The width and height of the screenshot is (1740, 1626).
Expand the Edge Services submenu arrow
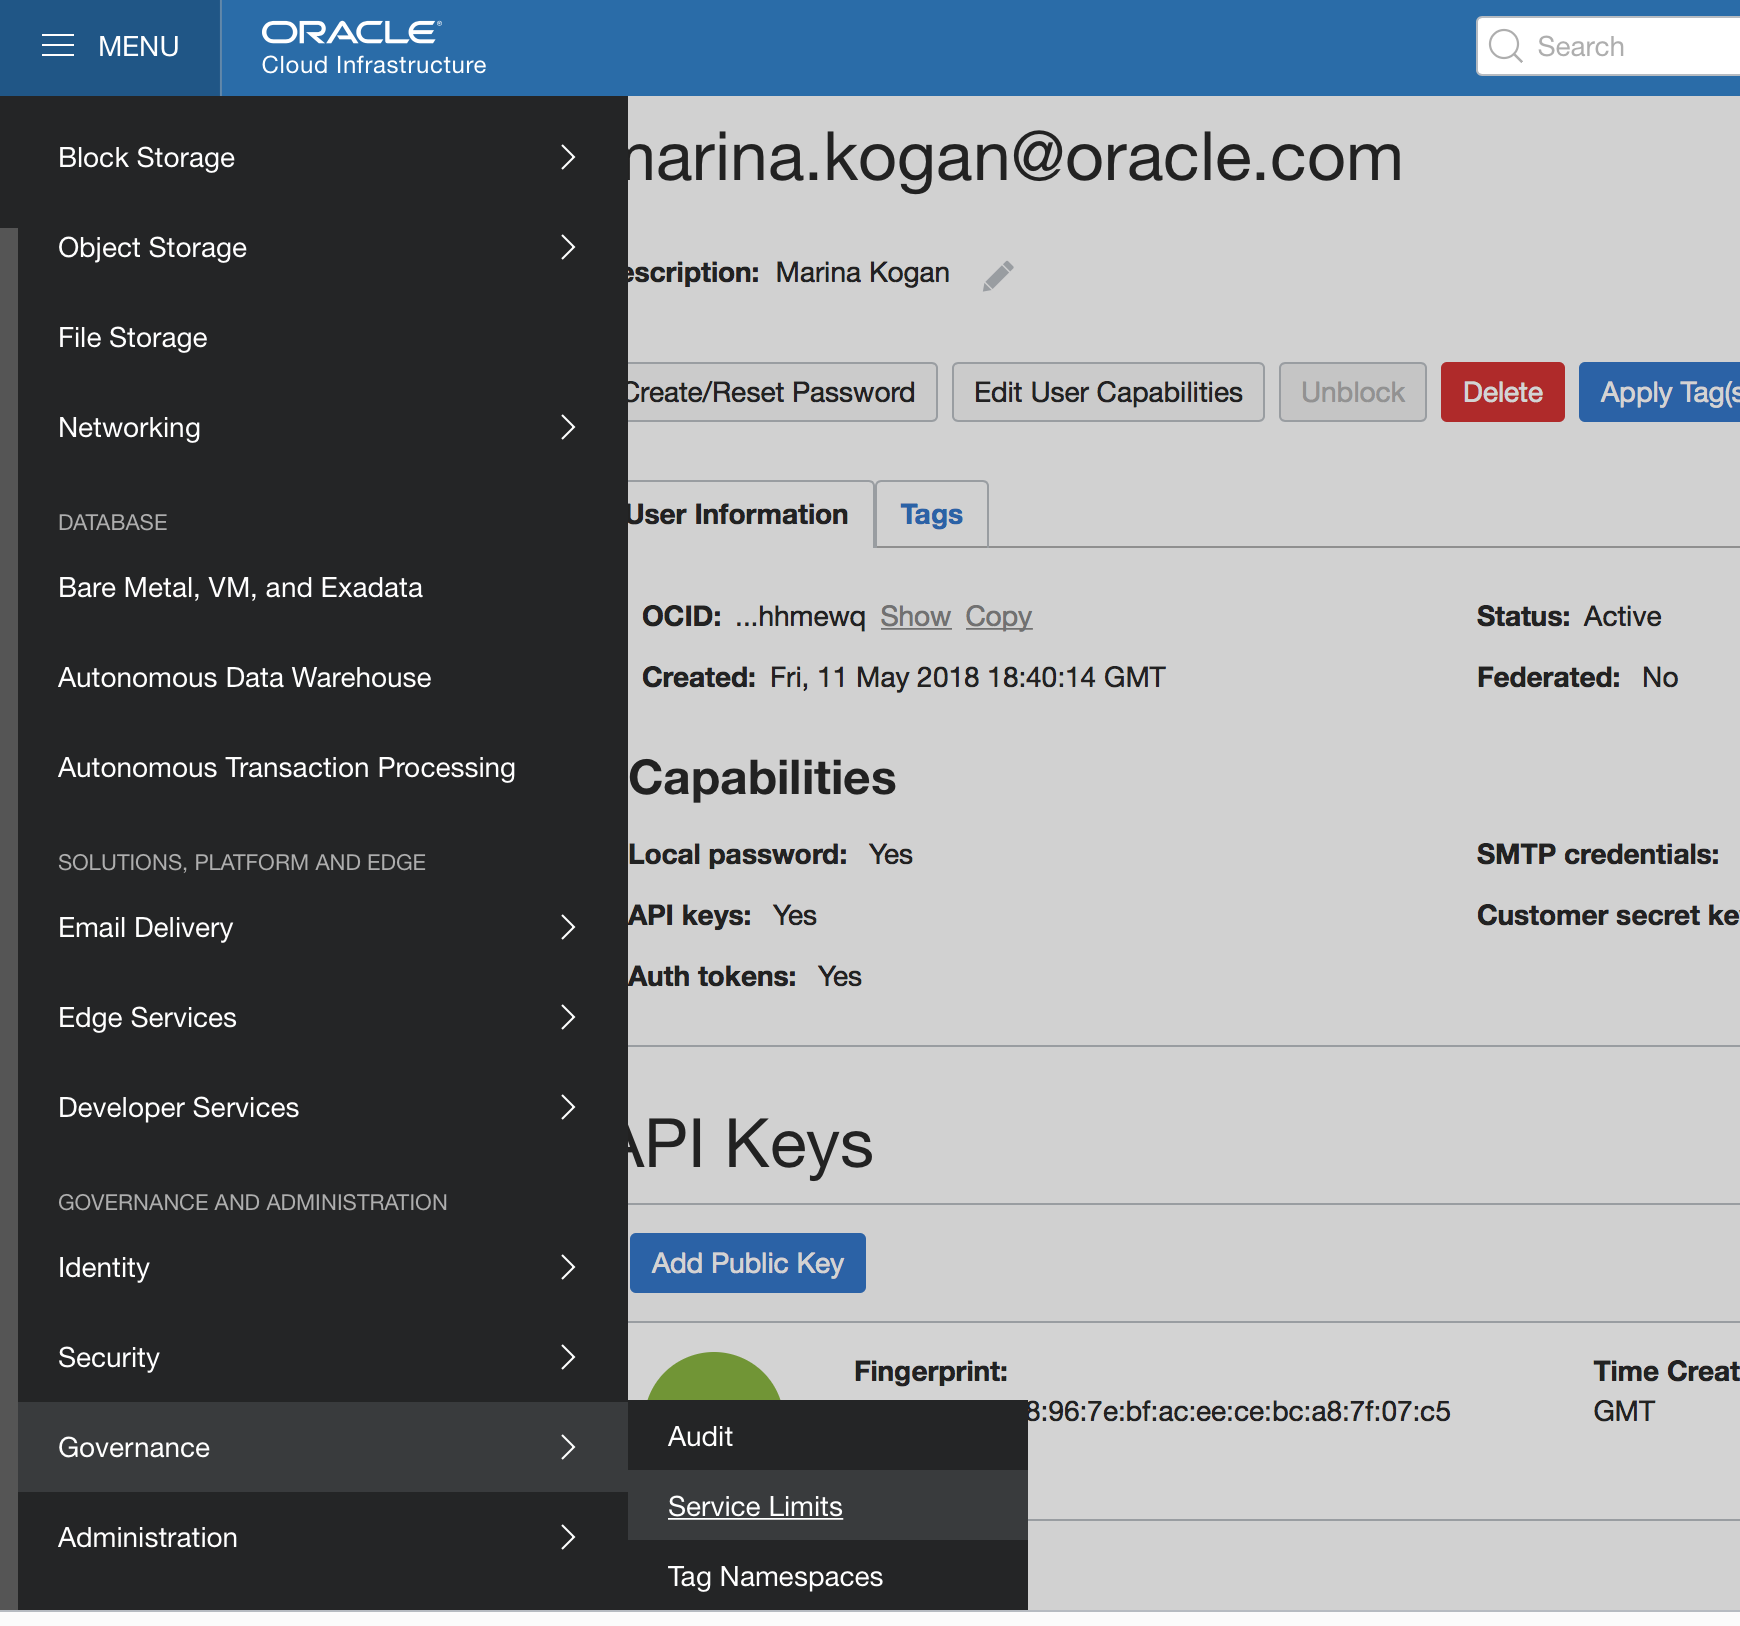[x=568, y=1017]
